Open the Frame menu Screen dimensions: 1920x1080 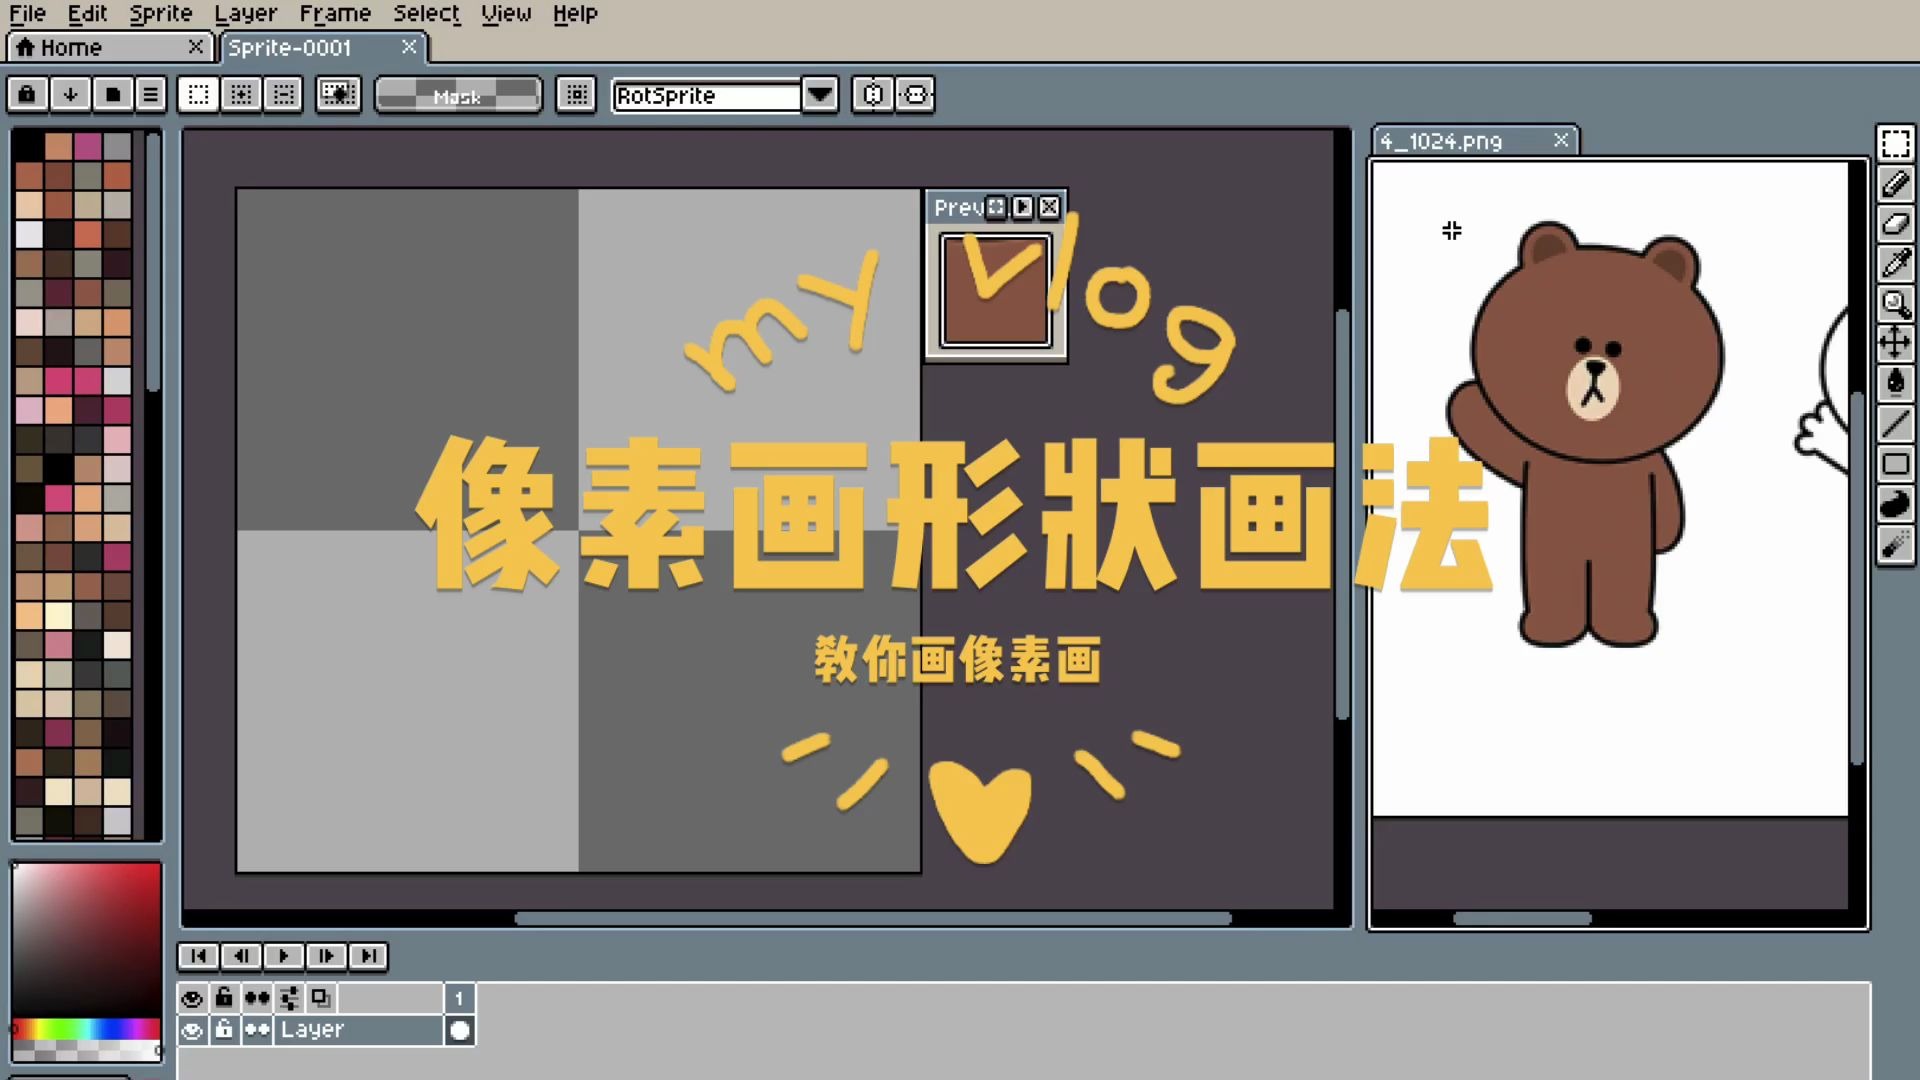click(x=335, y=14)
